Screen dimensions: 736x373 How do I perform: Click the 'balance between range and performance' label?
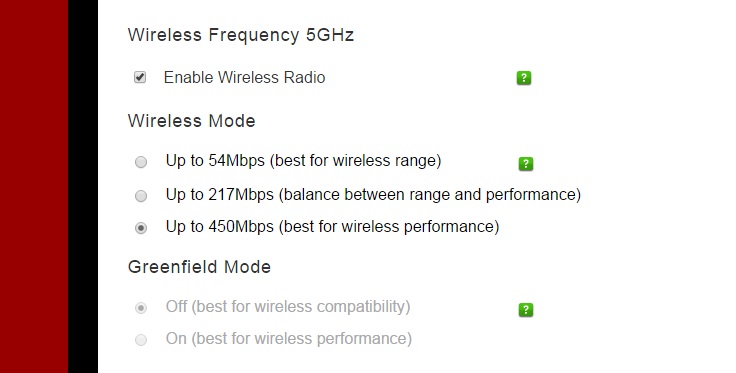click(429, 195)
